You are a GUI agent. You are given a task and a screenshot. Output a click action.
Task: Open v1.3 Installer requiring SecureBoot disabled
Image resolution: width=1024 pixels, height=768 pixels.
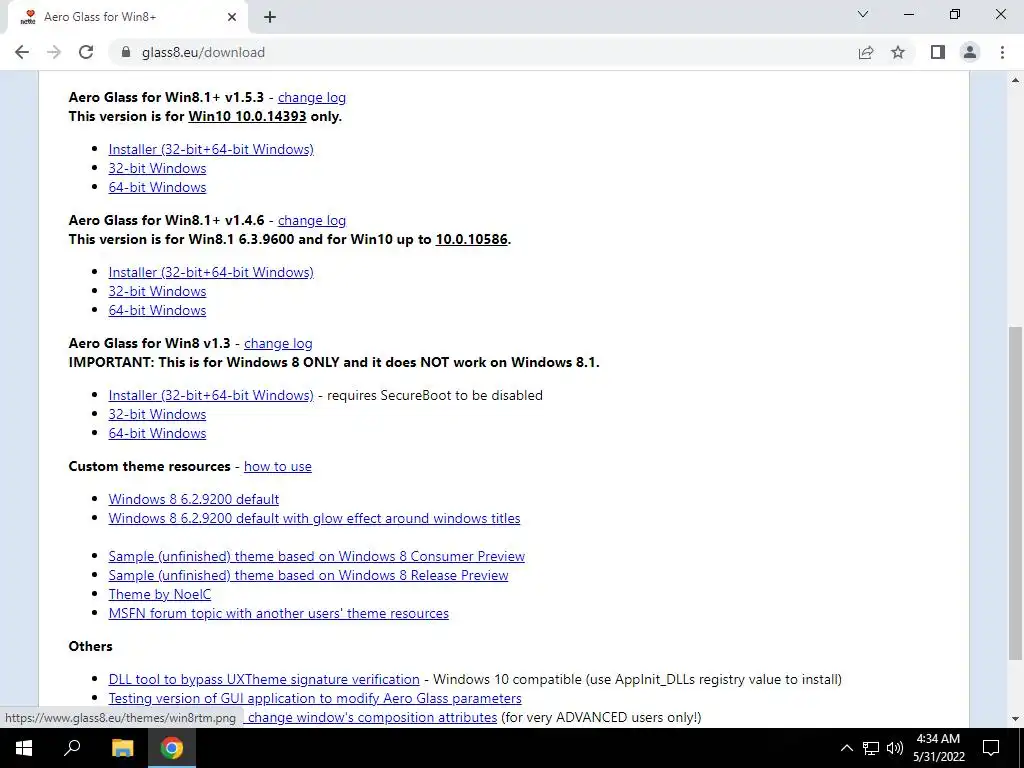click(x=211, y=395)
